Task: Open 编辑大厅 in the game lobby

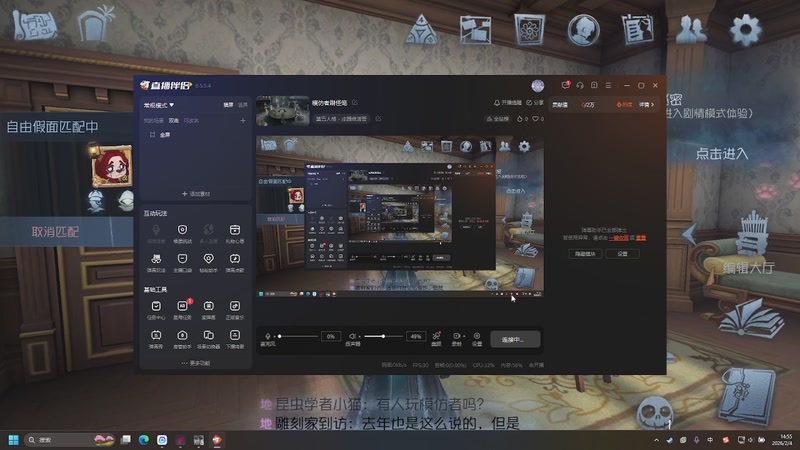Action: [748, 267]
